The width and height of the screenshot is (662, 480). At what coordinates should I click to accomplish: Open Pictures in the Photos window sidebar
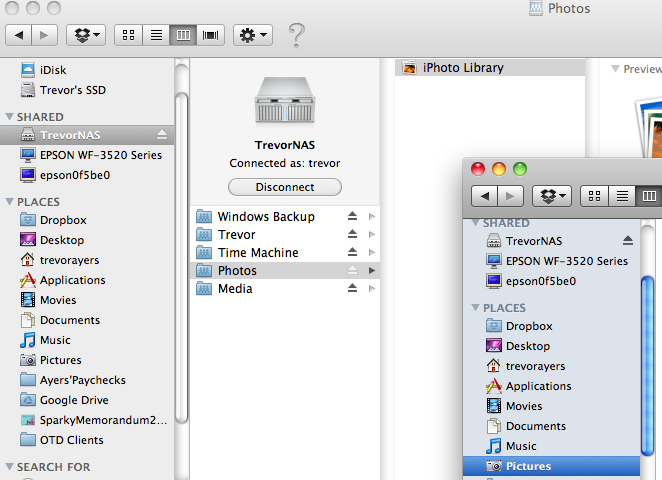(87, 360)
